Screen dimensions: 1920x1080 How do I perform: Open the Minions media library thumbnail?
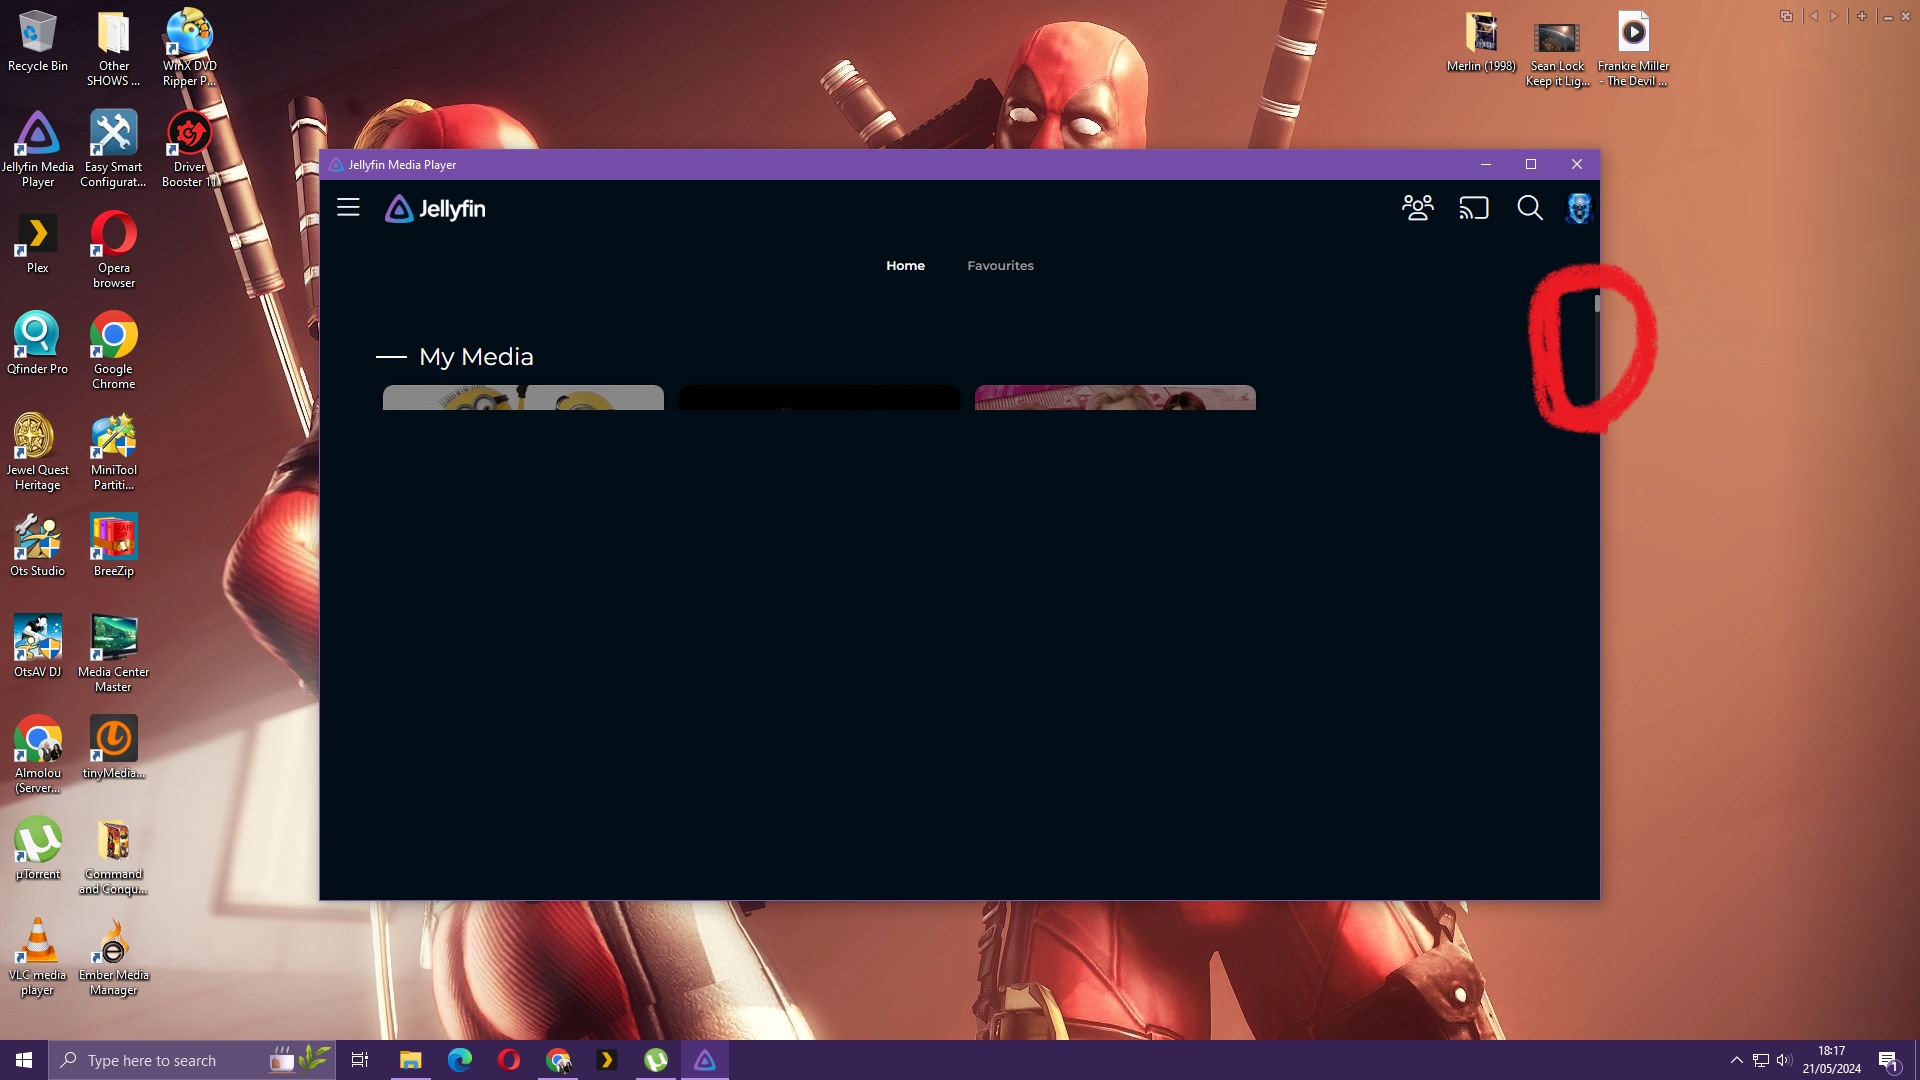pos(523,398)
